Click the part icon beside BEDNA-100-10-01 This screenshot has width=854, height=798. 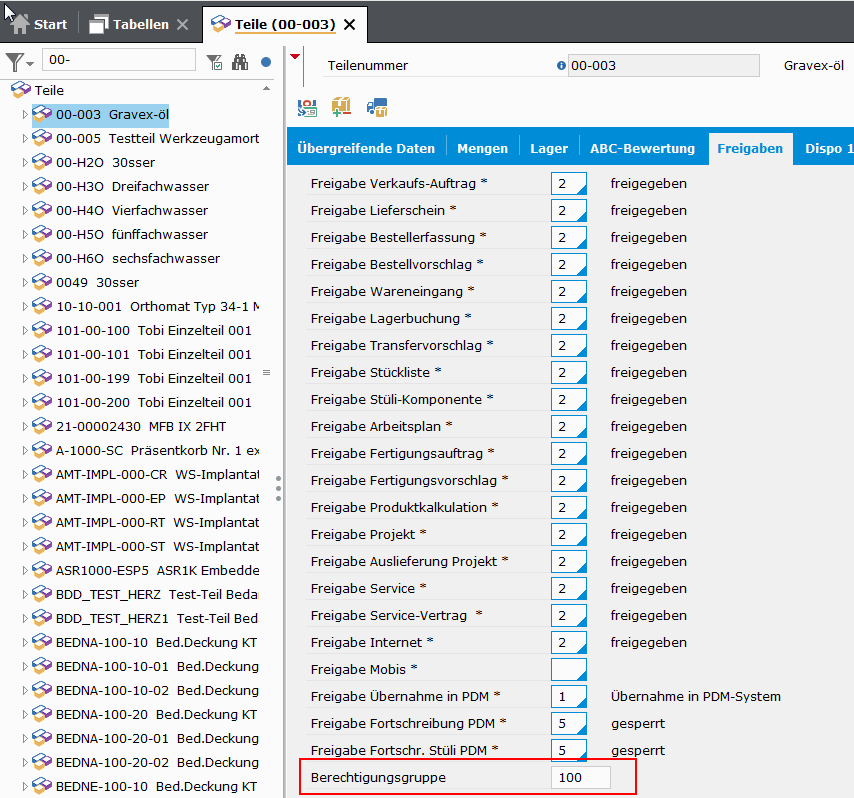(x=42, y=665)
